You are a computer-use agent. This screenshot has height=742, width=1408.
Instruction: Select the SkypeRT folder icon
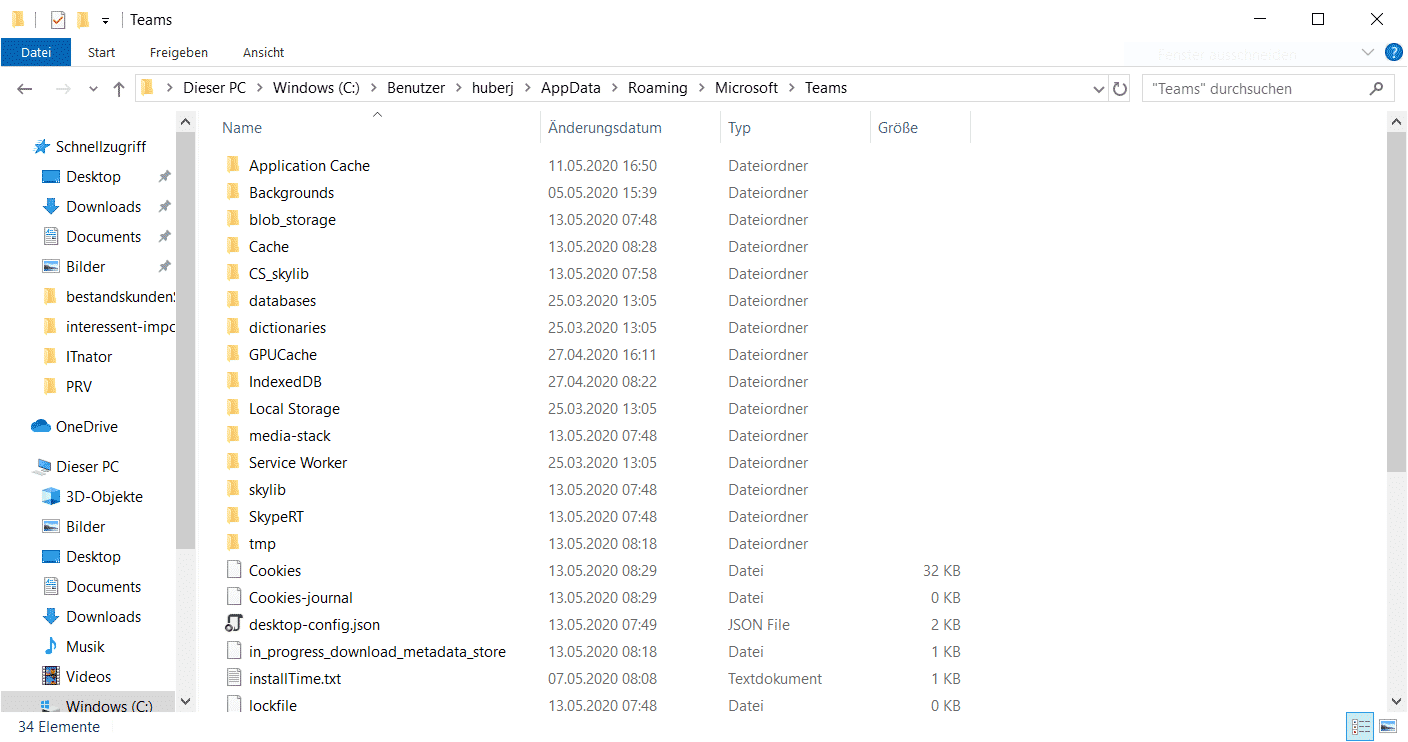(x=233, y=516)
